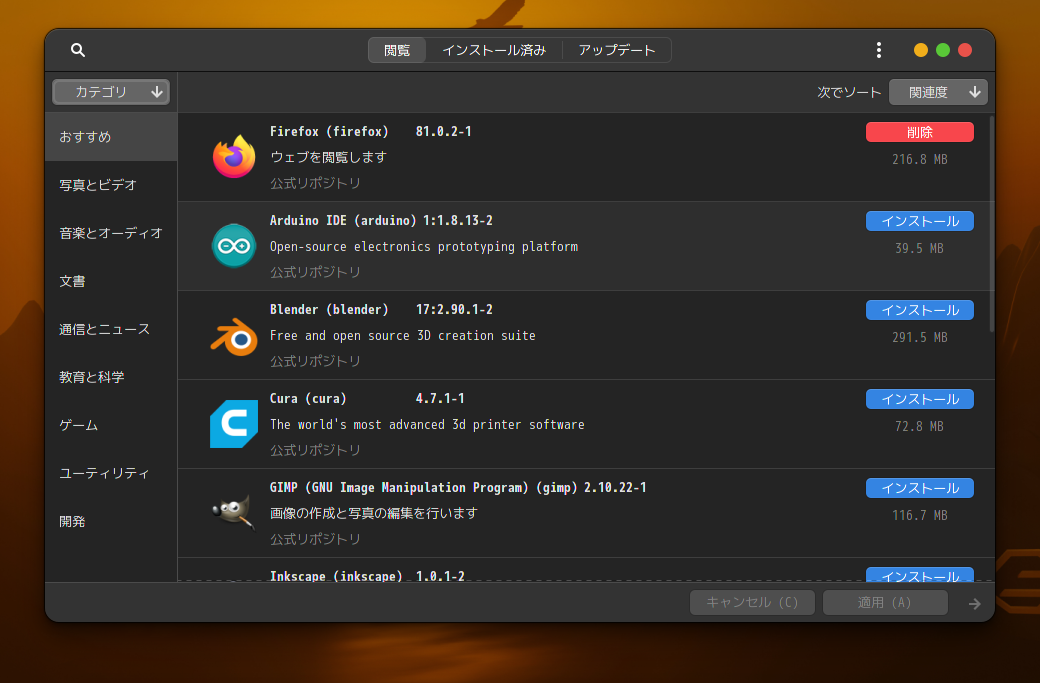Click the 72.8 MB size label
Viewport: 1040px width, 683px height.
click(x=919, y=426)
